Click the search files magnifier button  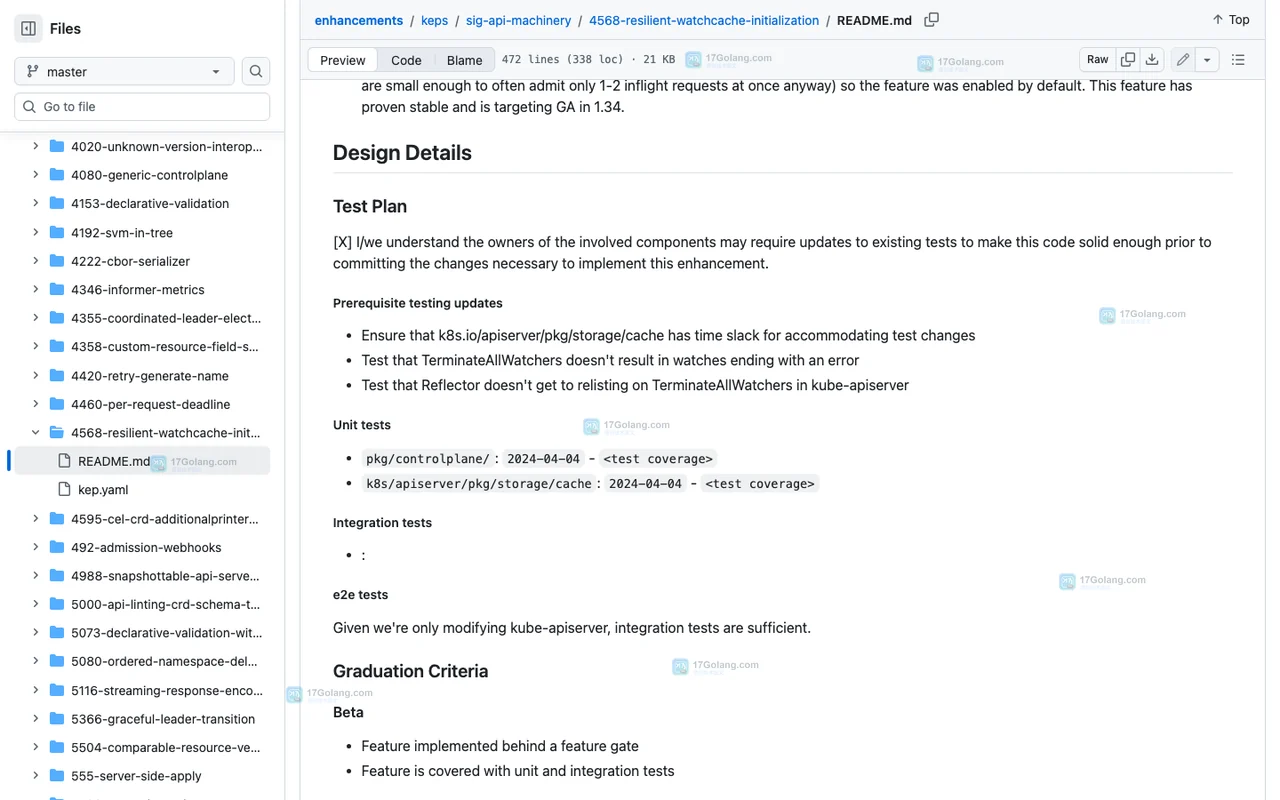[x=256, y=71]
